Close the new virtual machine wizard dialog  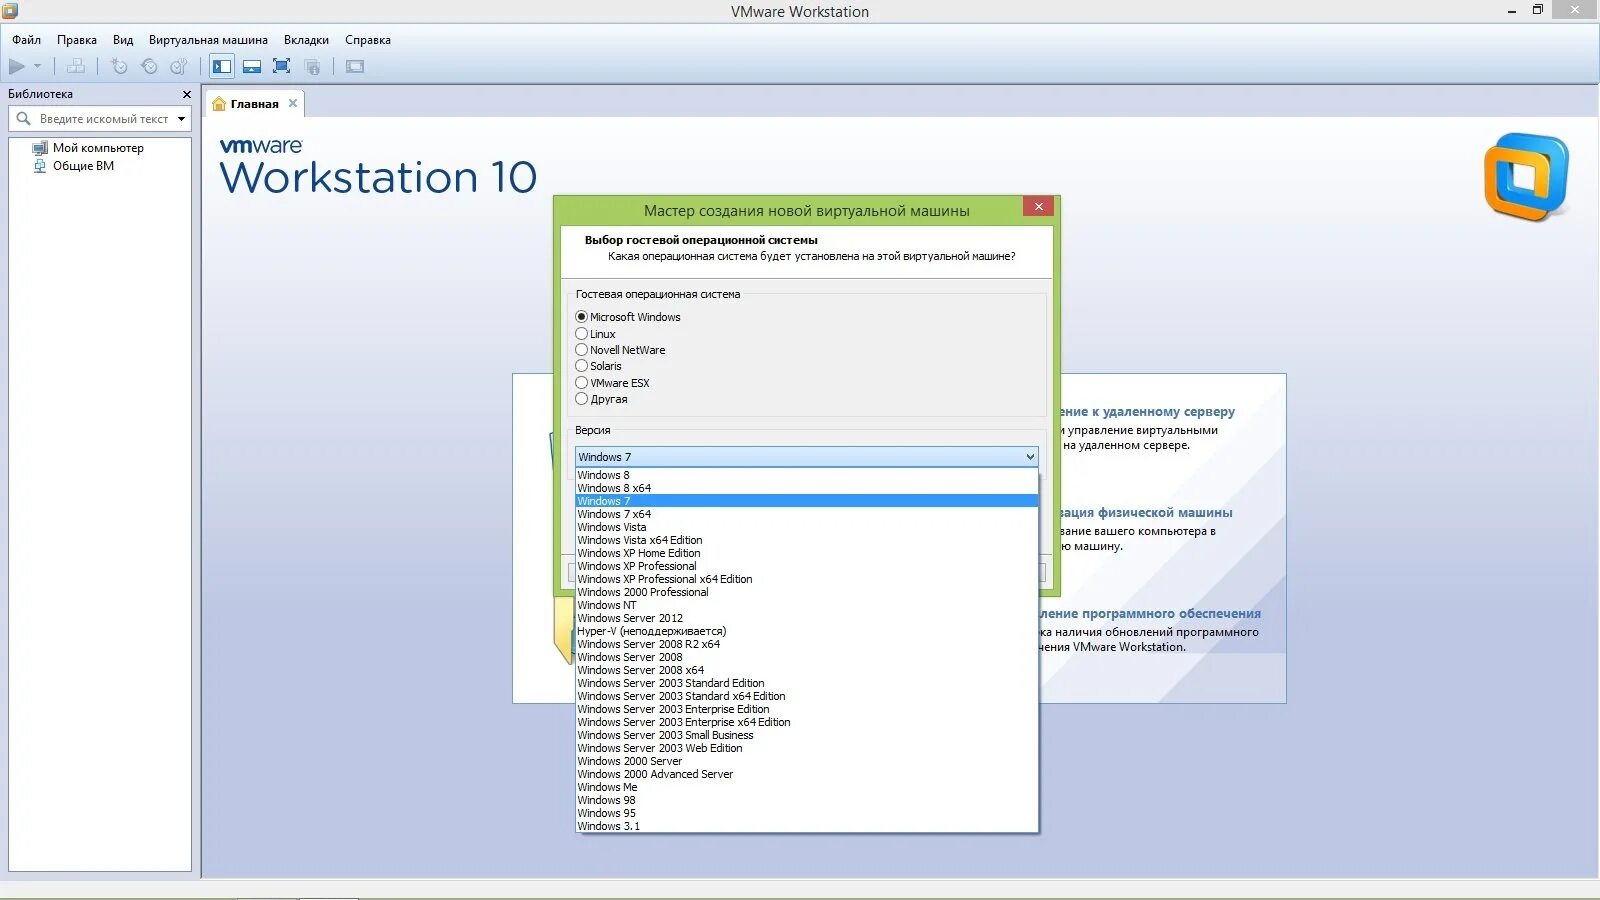pyautogui.click(x=1038, y=206)
